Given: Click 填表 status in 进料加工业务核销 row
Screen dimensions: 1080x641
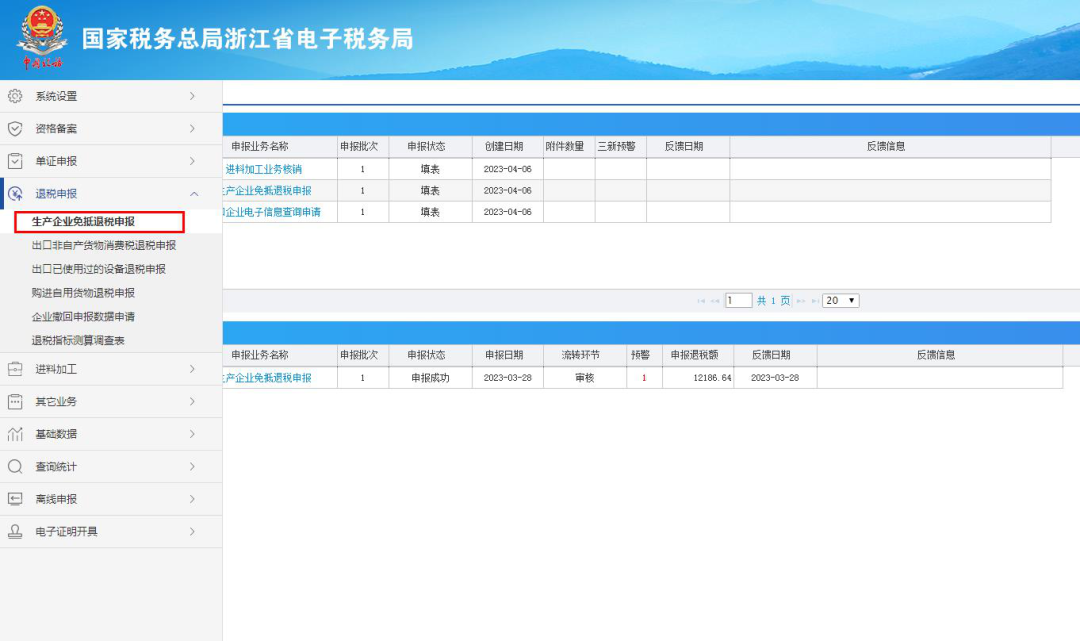Looking at the screenshot, I should (430, 169).
